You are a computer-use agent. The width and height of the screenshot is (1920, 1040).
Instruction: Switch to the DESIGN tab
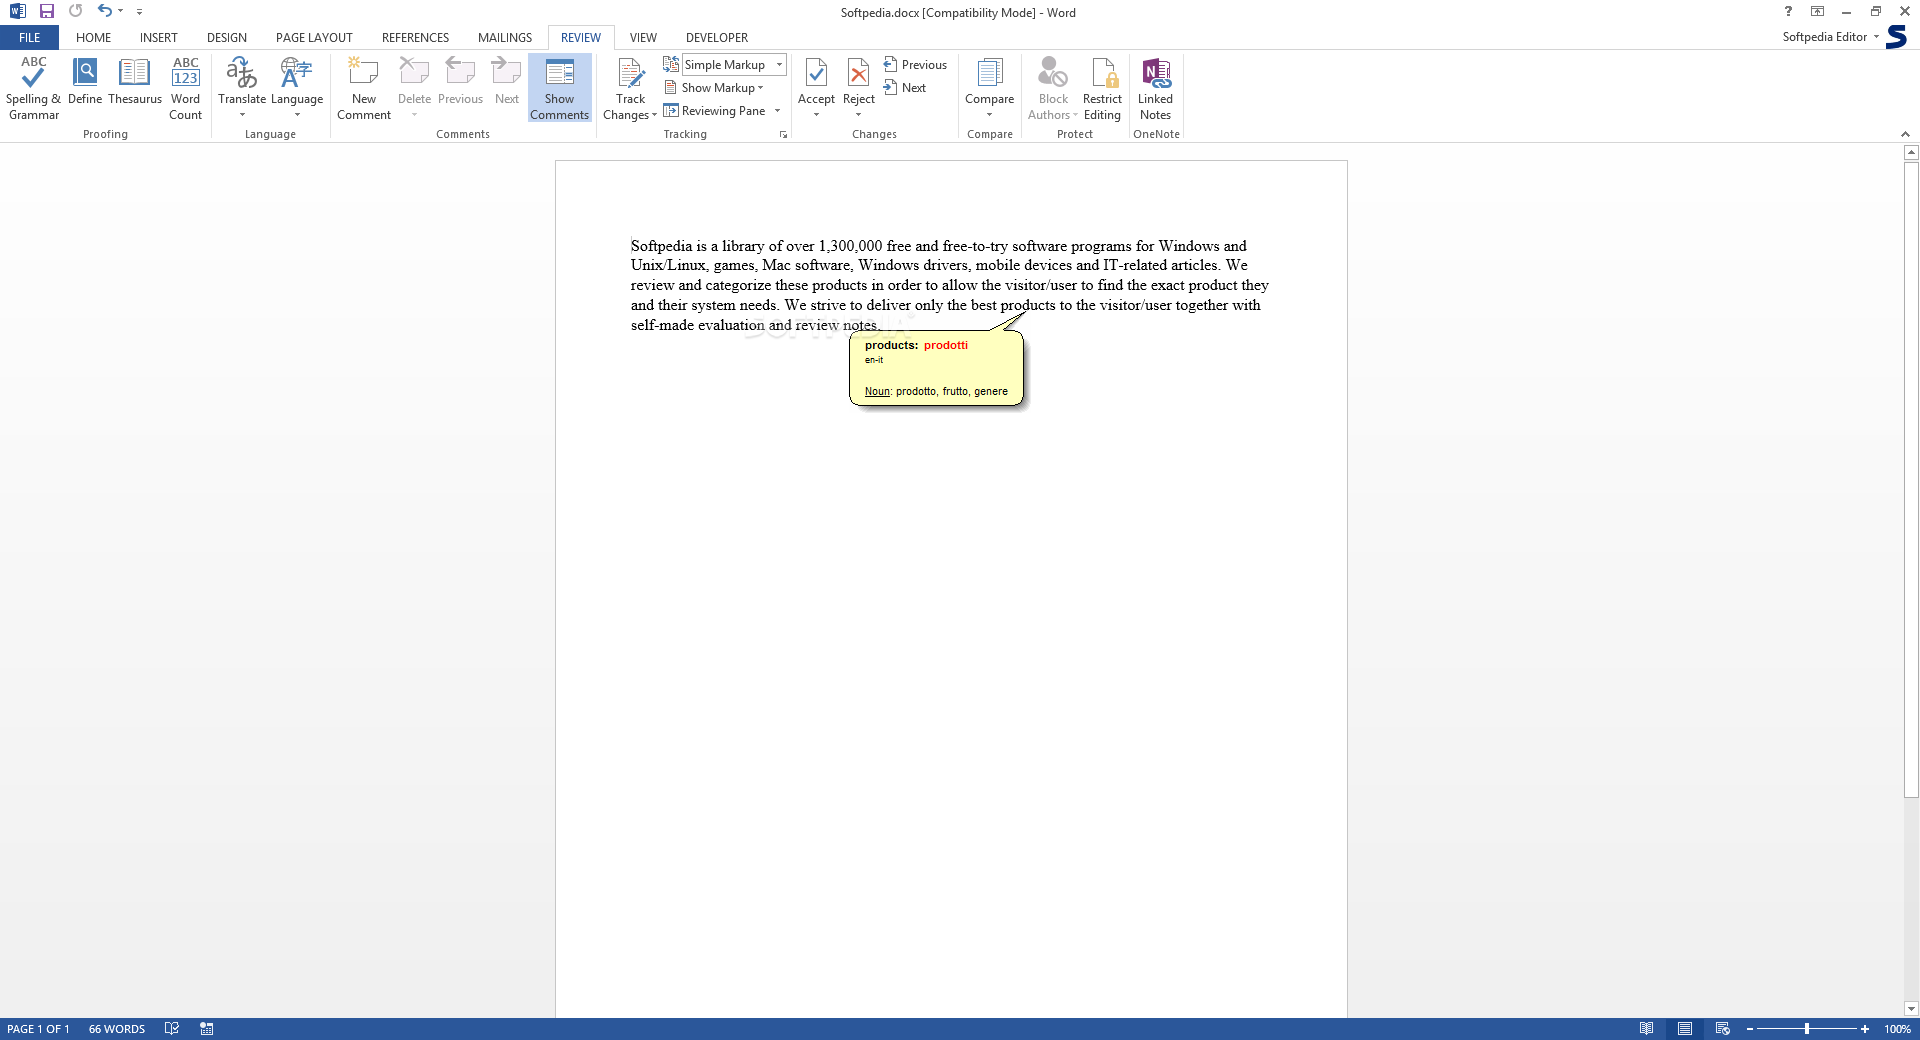pos(227,38)
